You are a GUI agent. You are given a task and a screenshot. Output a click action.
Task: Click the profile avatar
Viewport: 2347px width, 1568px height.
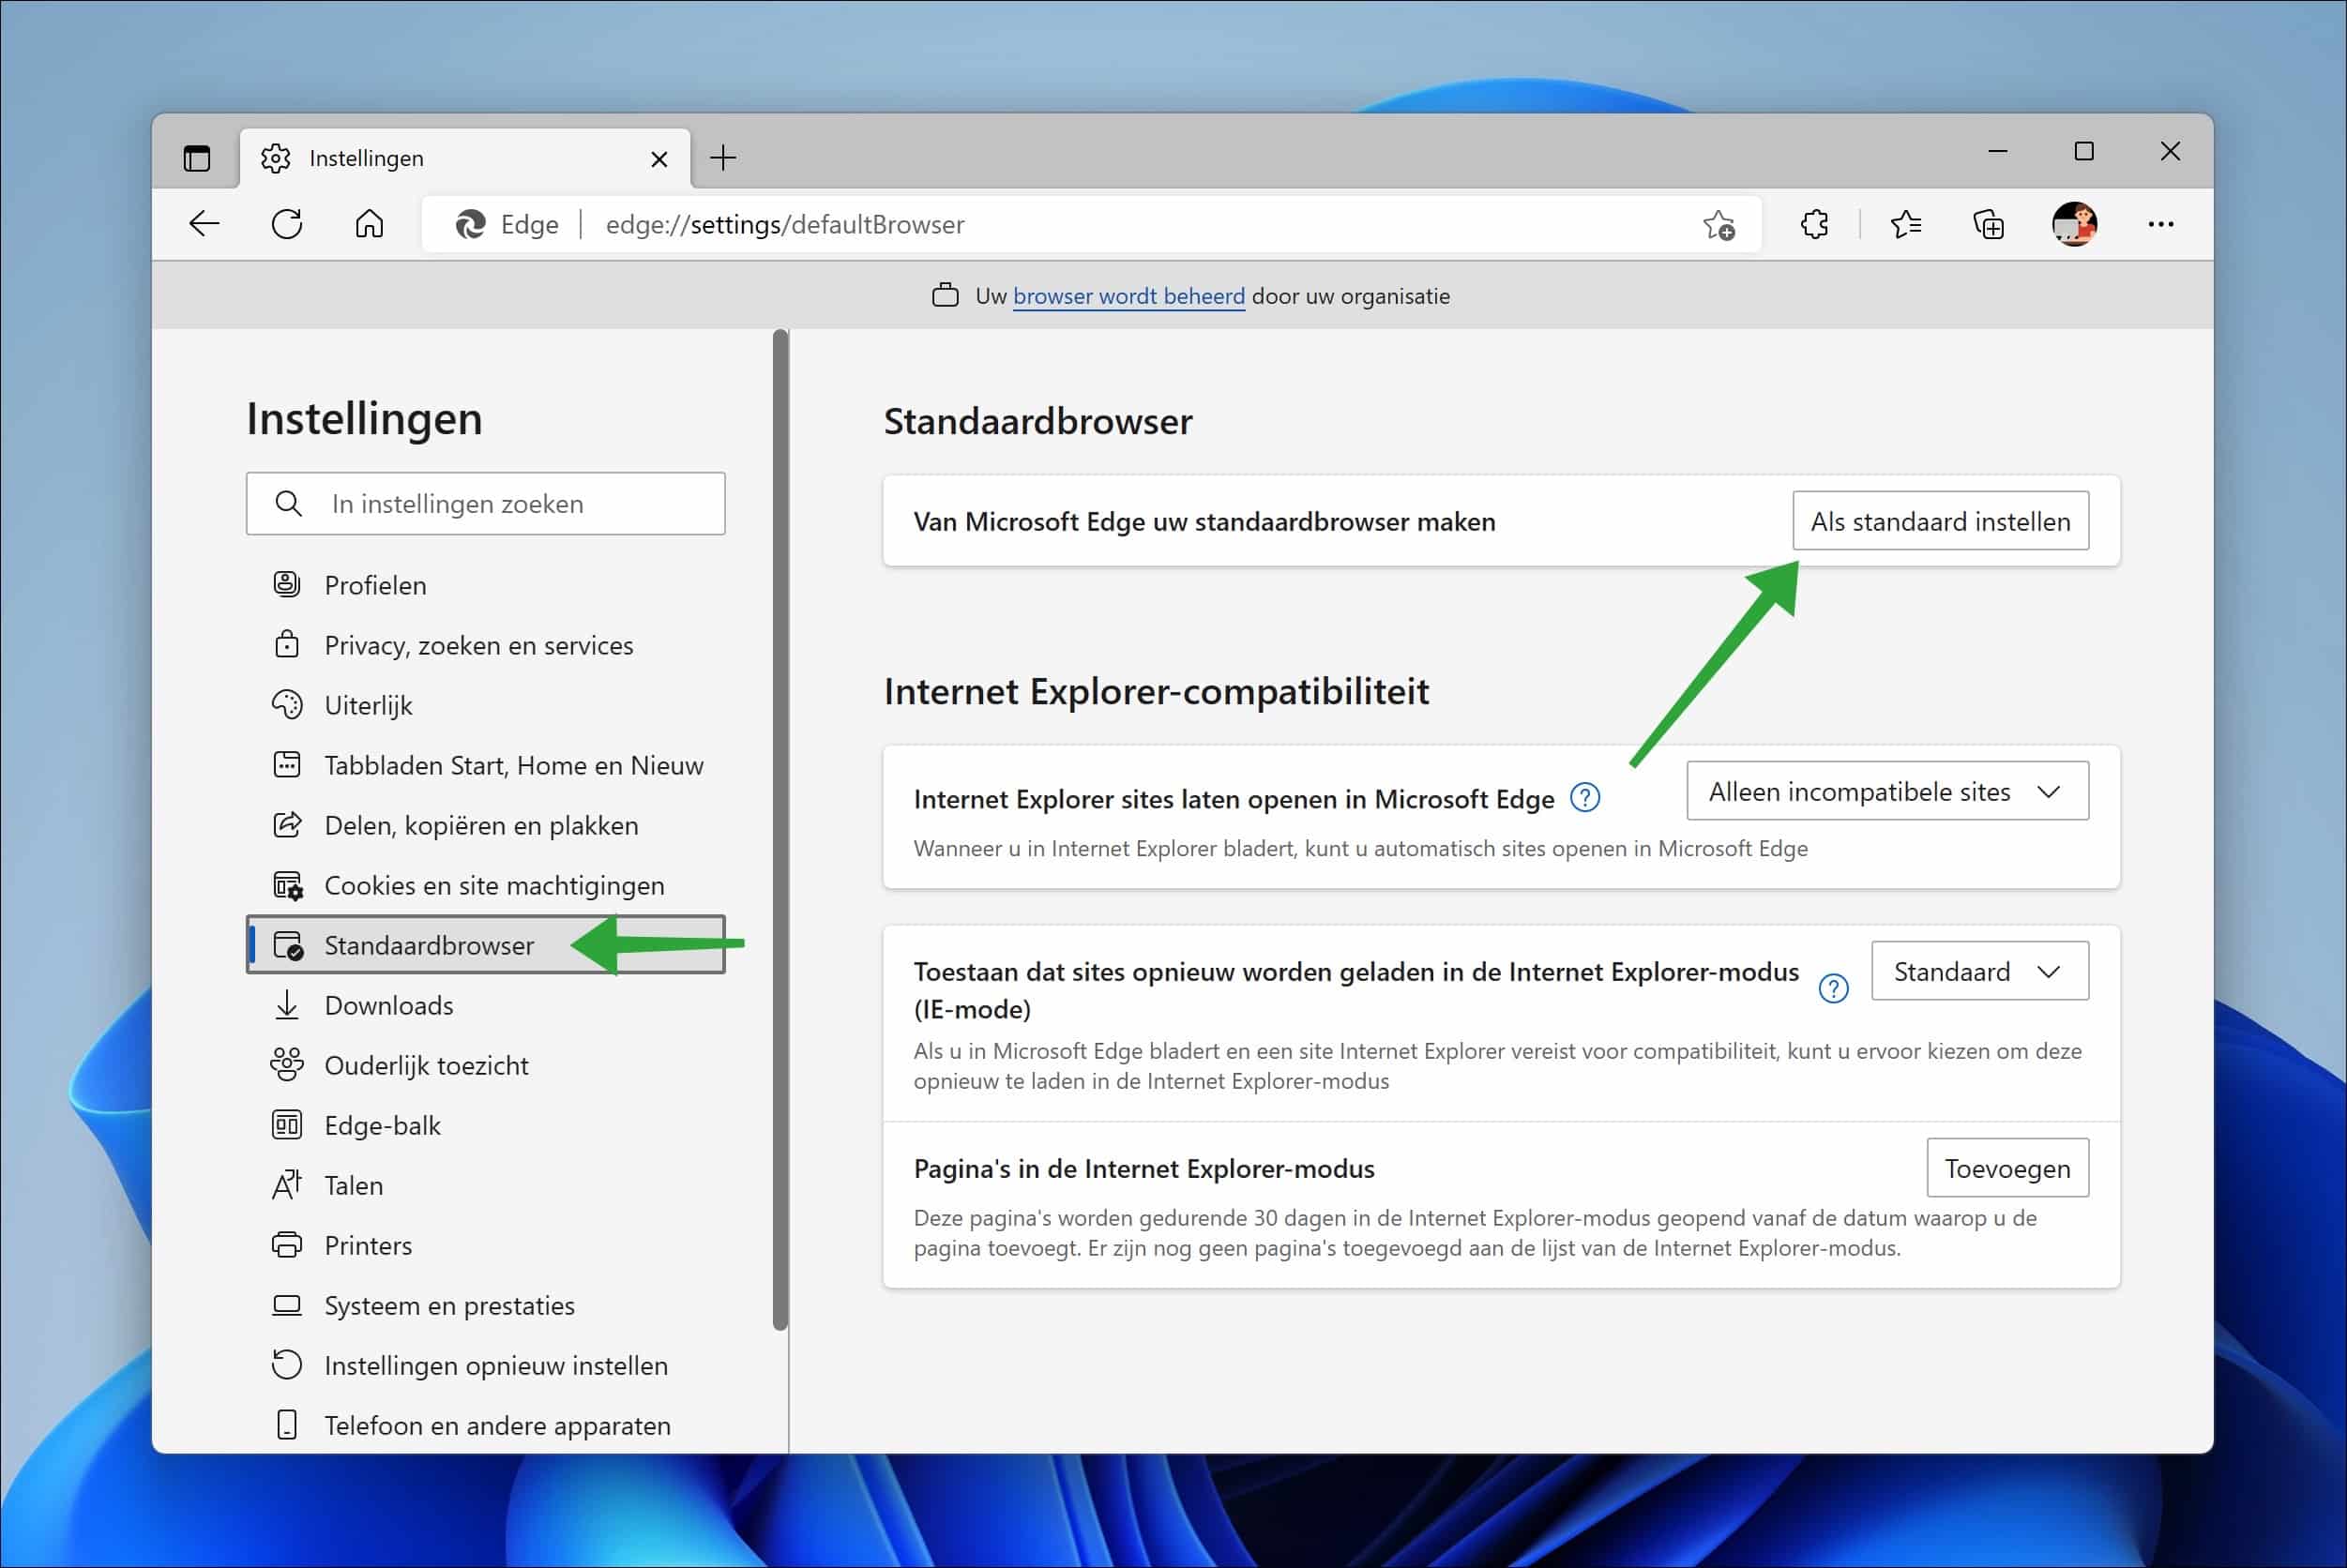[x=2073, y=224]
